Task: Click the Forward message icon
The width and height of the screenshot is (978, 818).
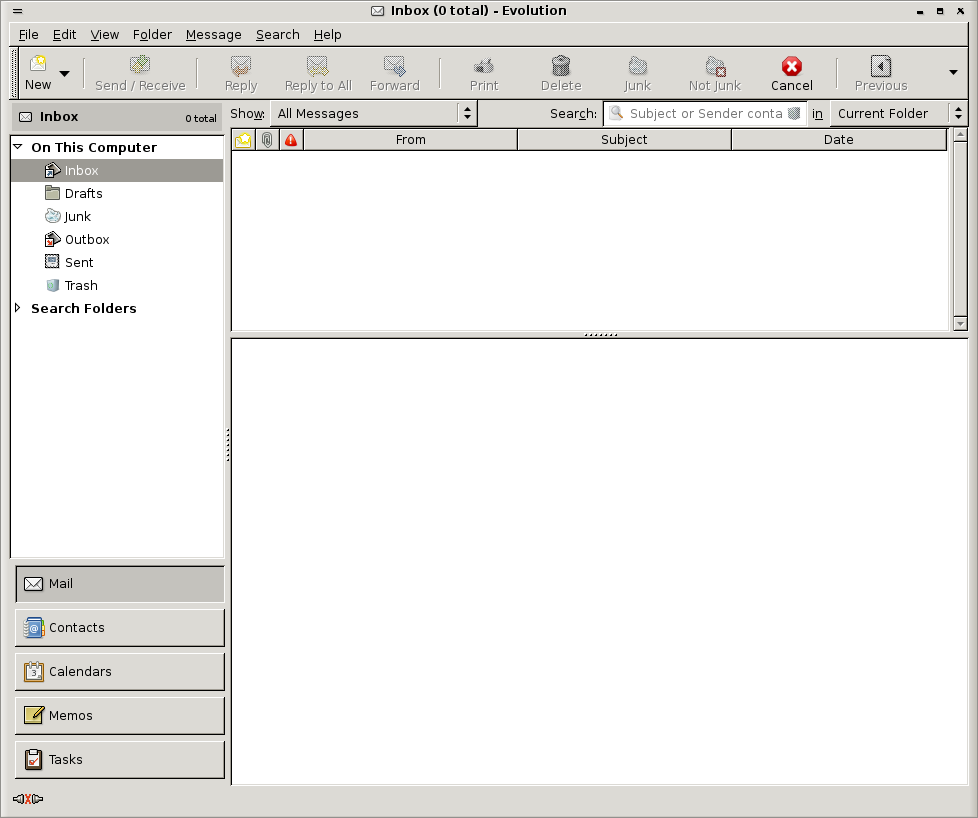Action: point(394,66)
